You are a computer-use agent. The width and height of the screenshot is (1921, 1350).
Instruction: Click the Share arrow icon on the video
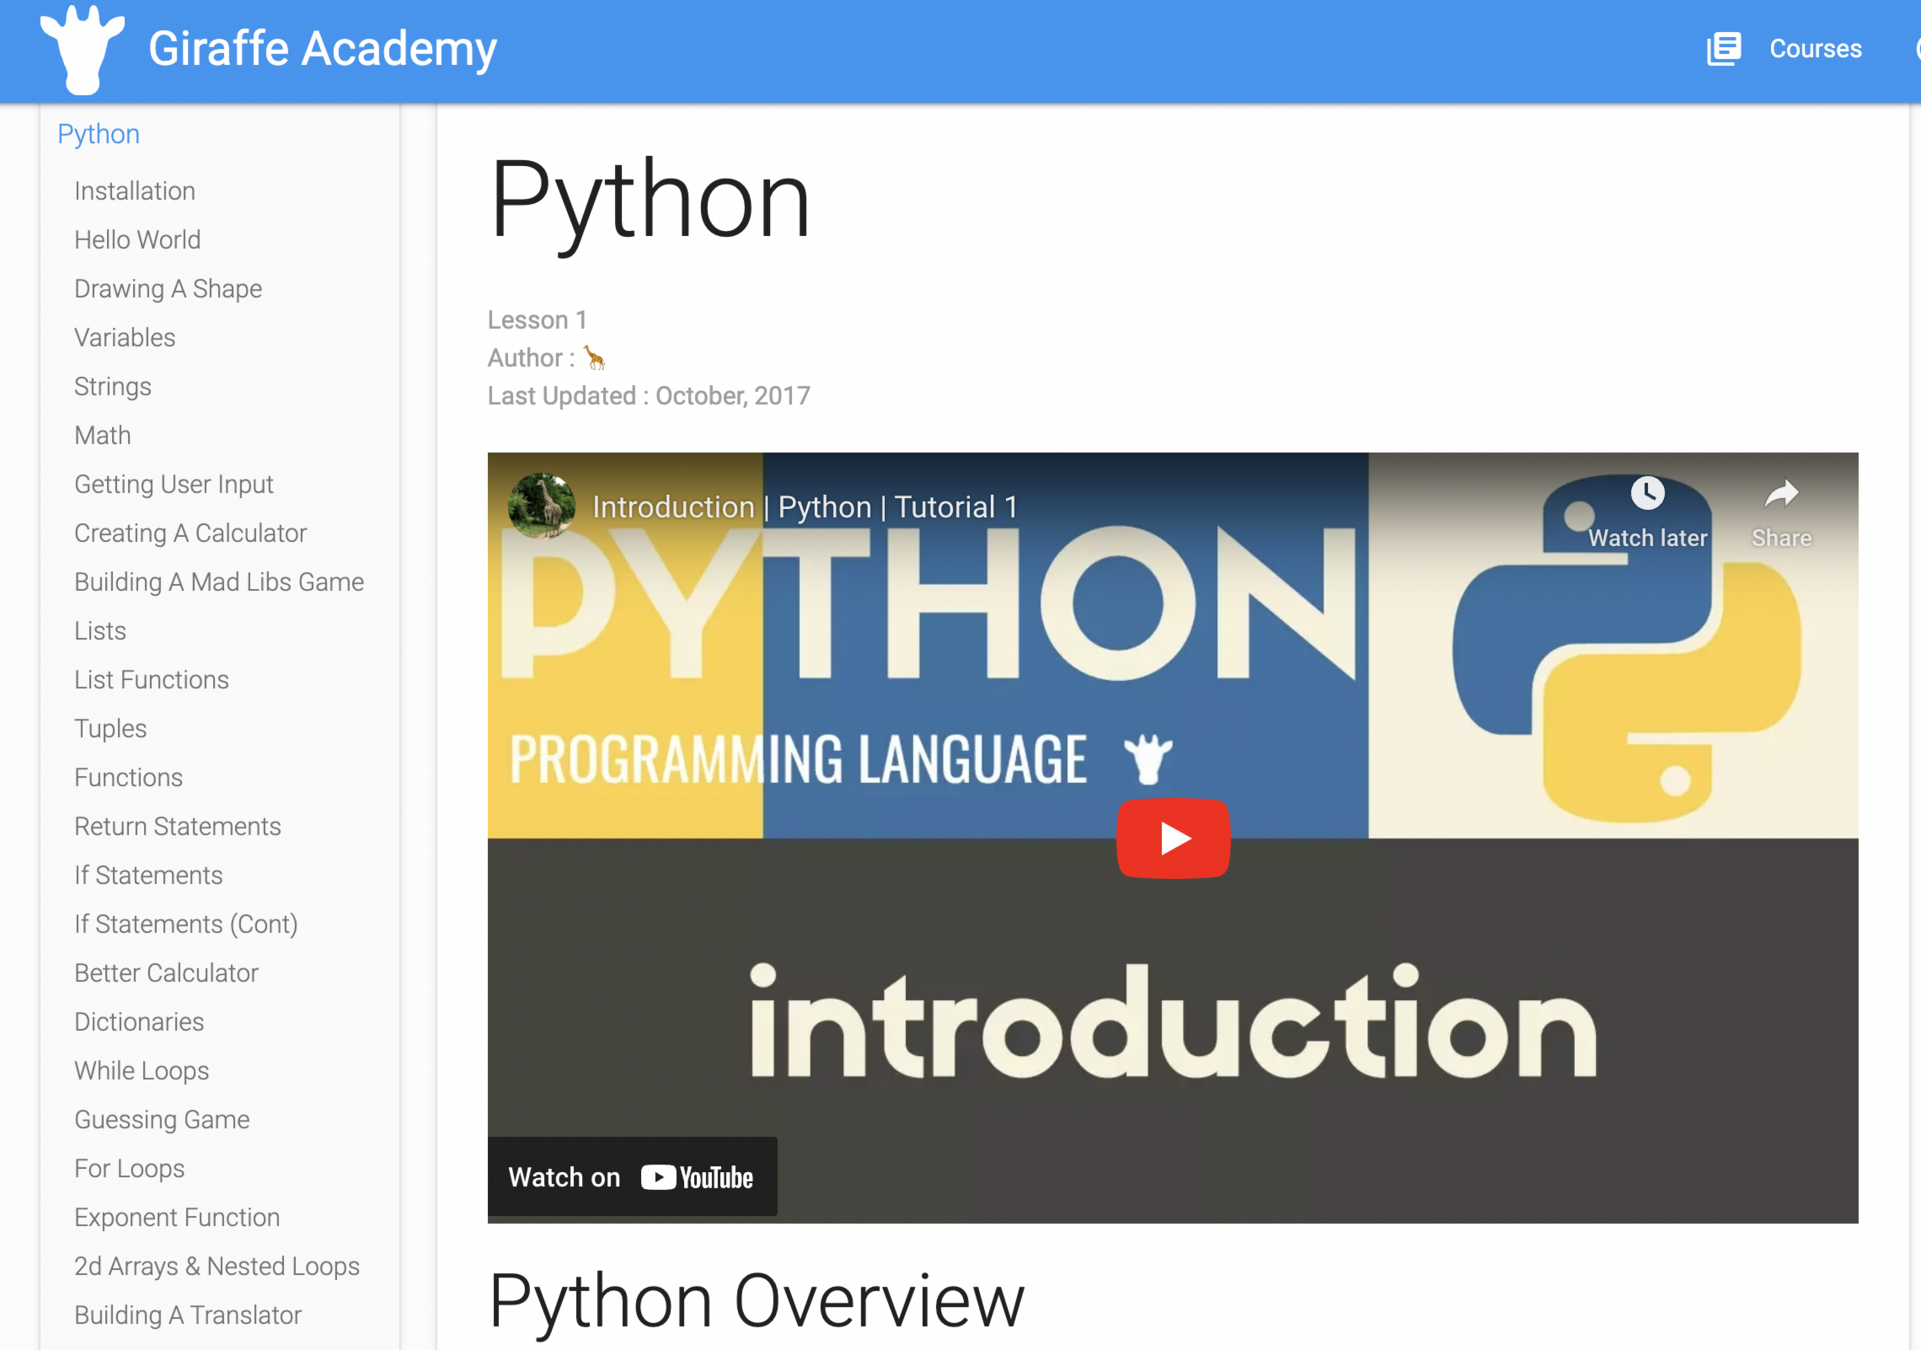1781,493
